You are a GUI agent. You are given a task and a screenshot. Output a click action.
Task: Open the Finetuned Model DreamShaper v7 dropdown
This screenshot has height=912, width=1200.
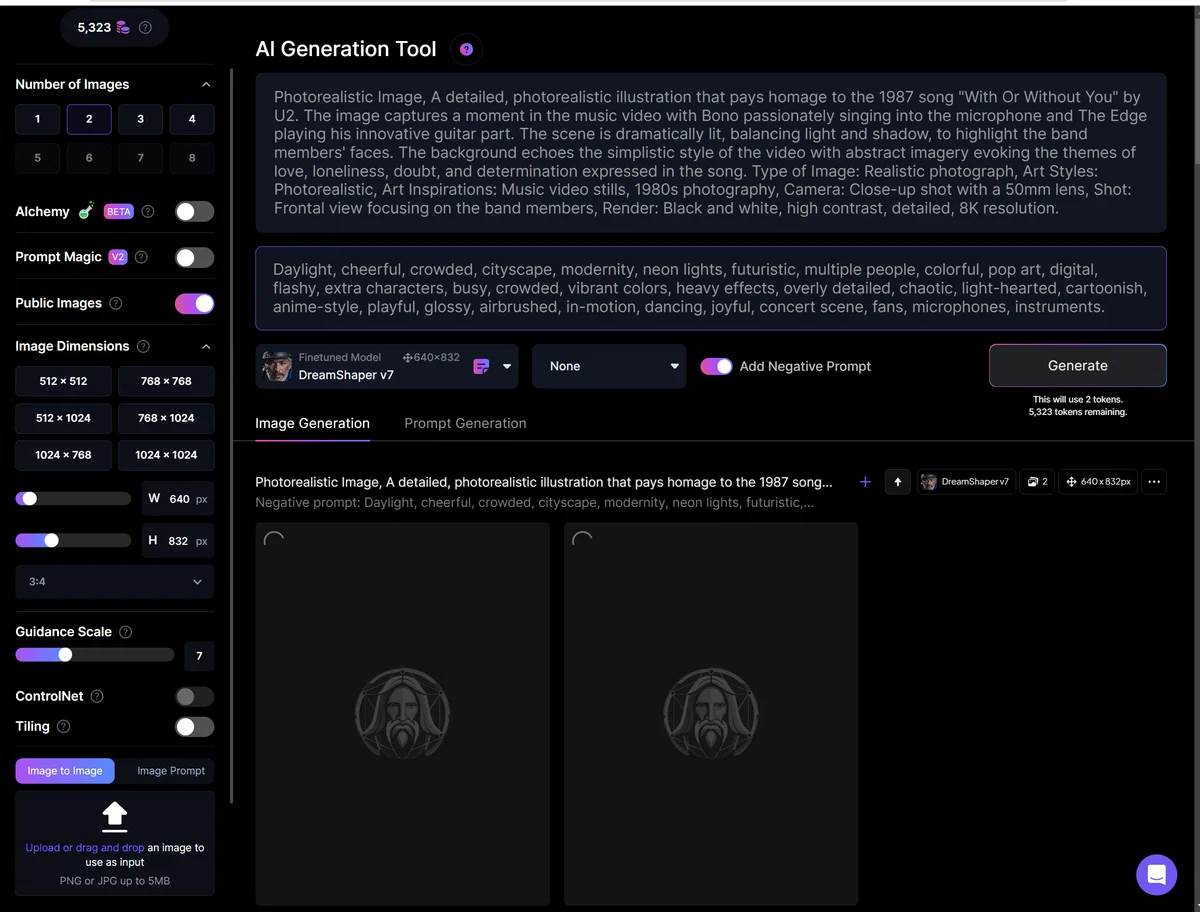click(x=387, y=366)
